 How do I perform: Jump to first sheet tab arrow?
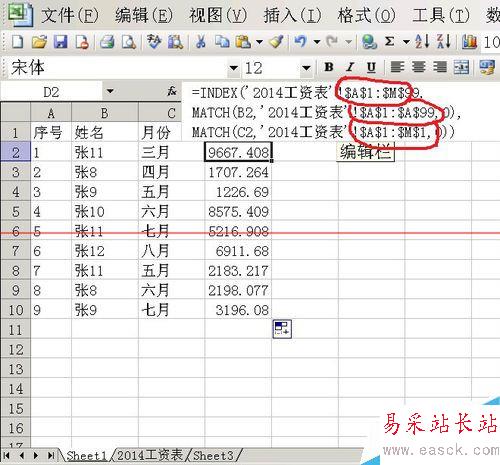[x=7, y=455]
